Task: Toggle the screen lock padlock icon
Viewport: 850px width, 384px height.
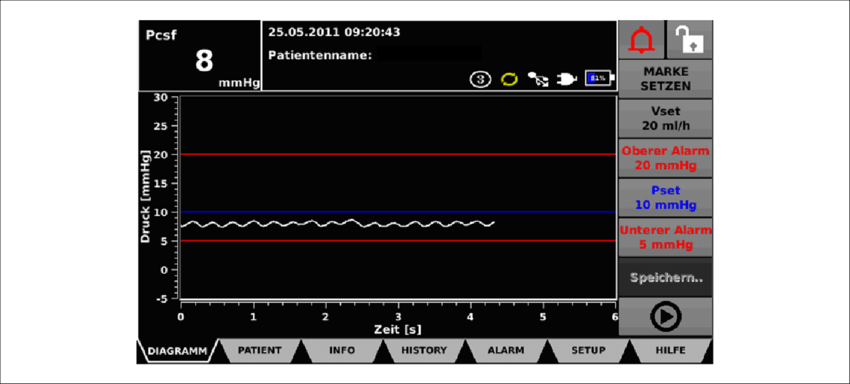Action: tap(689, 40)
